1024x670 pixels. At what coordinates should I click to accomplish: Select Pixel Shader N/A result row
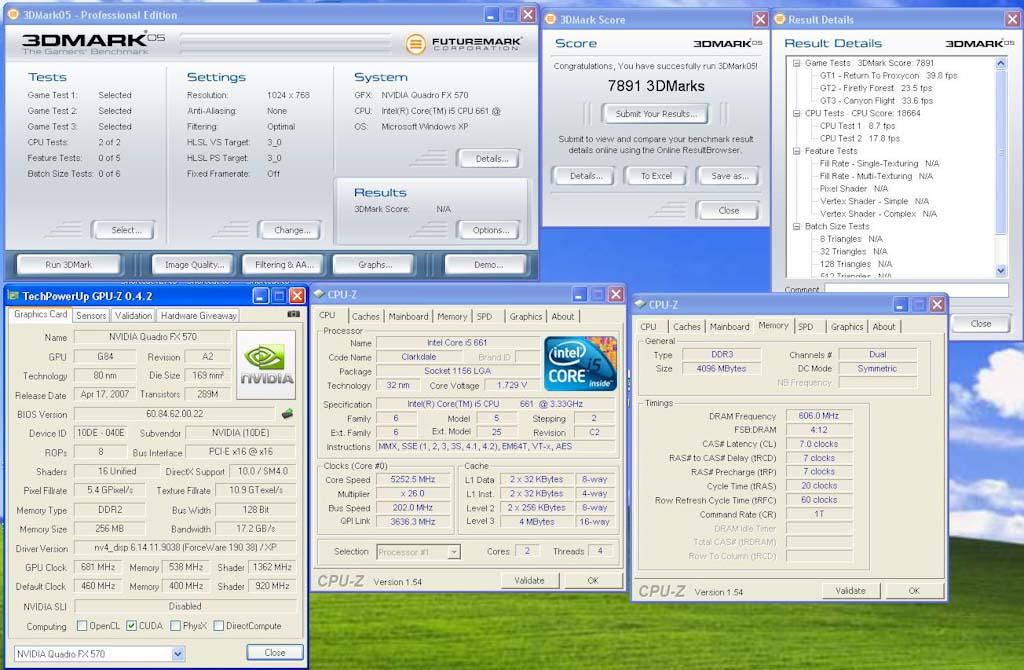854,189
